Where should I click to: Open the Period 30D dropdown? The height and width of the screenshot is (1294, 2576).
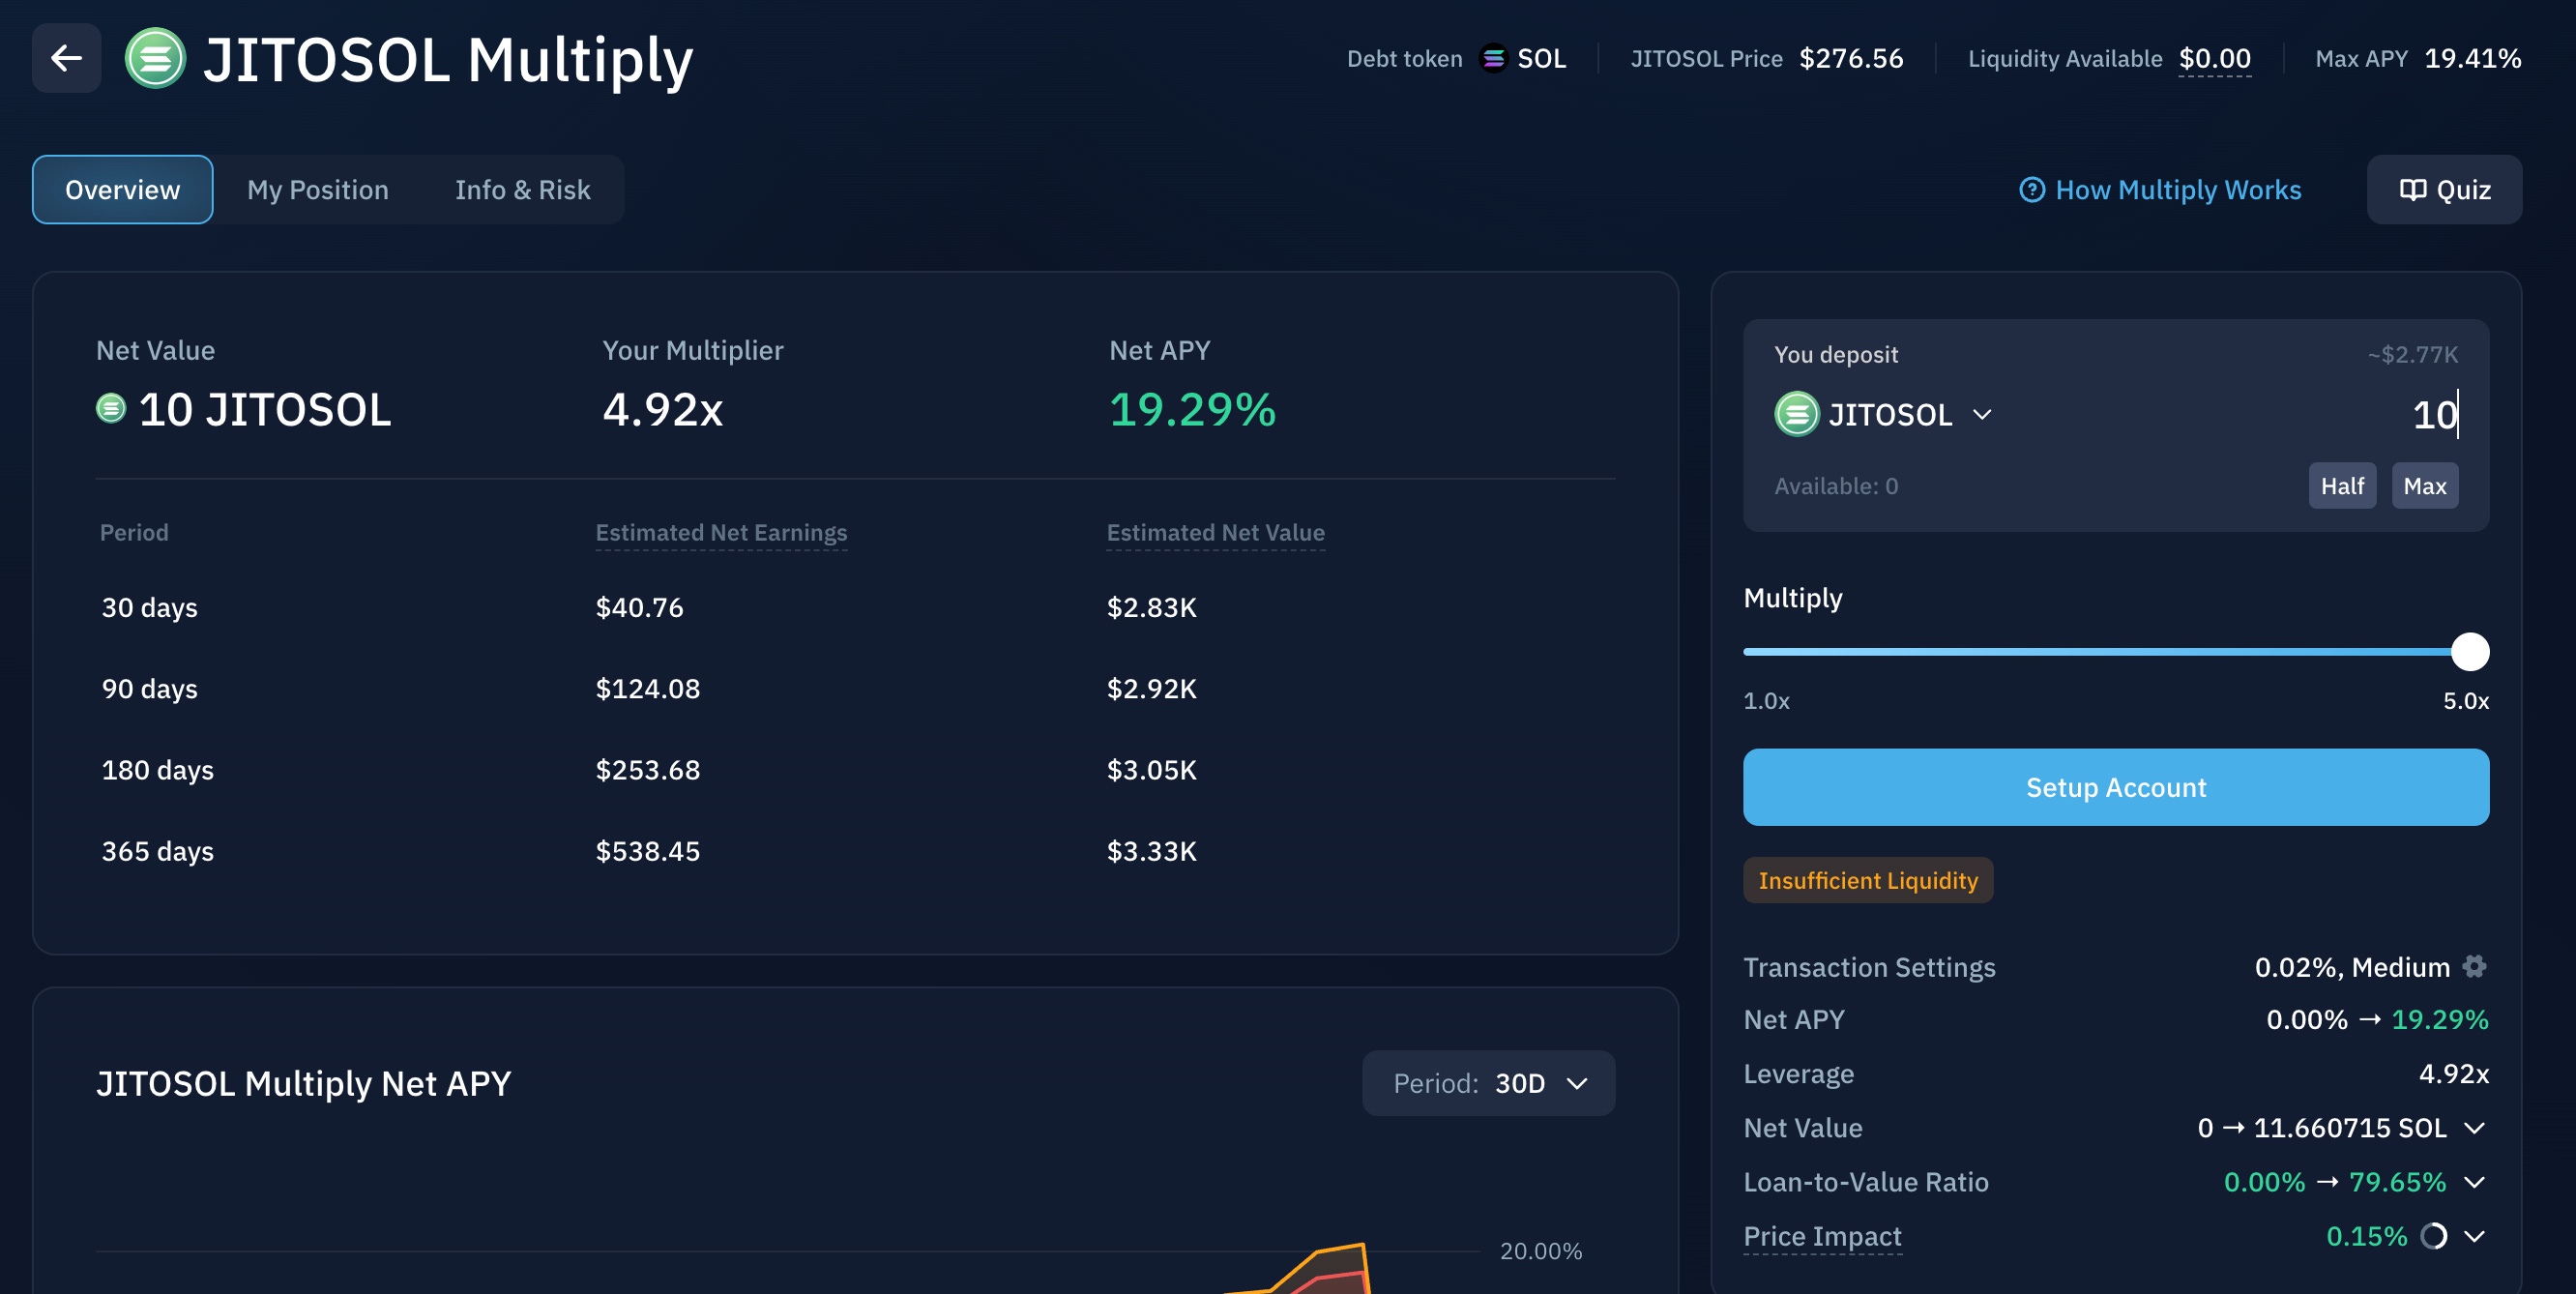point(1488,1083)
